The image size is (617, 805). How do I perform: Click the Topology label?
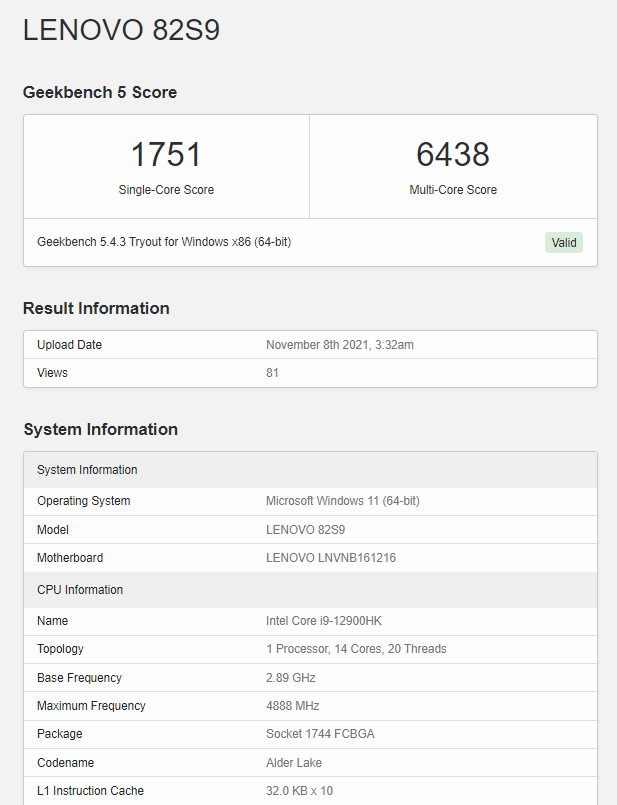(x=60, y=649)
